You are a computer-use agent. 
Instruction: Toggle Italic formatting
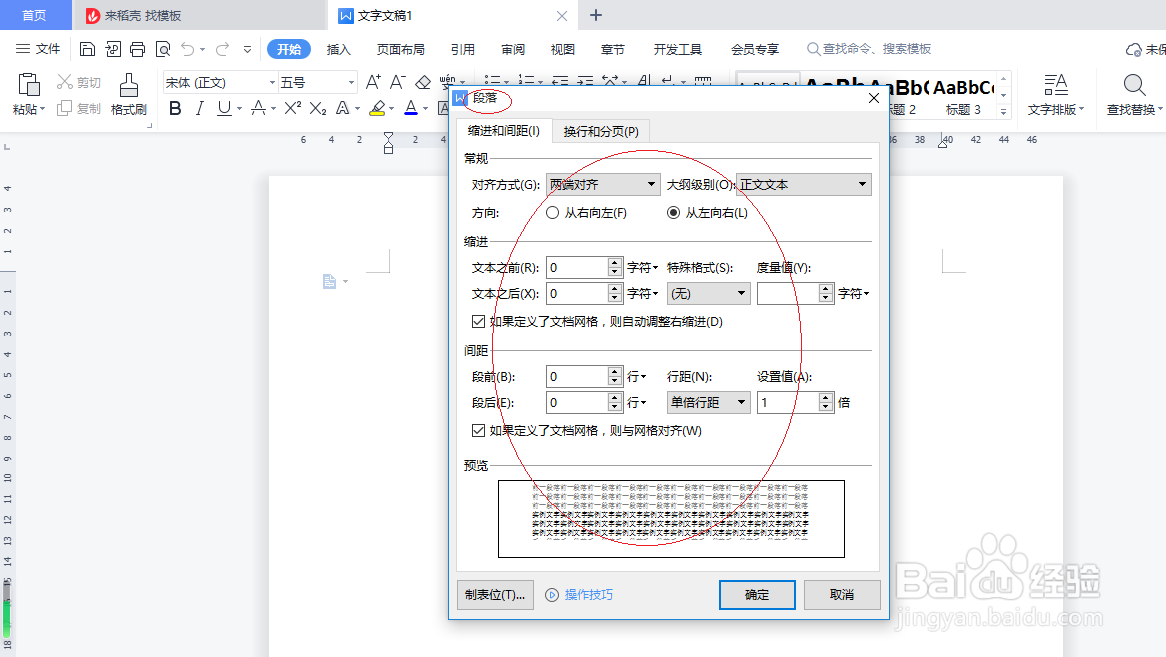tap(198, 106)
